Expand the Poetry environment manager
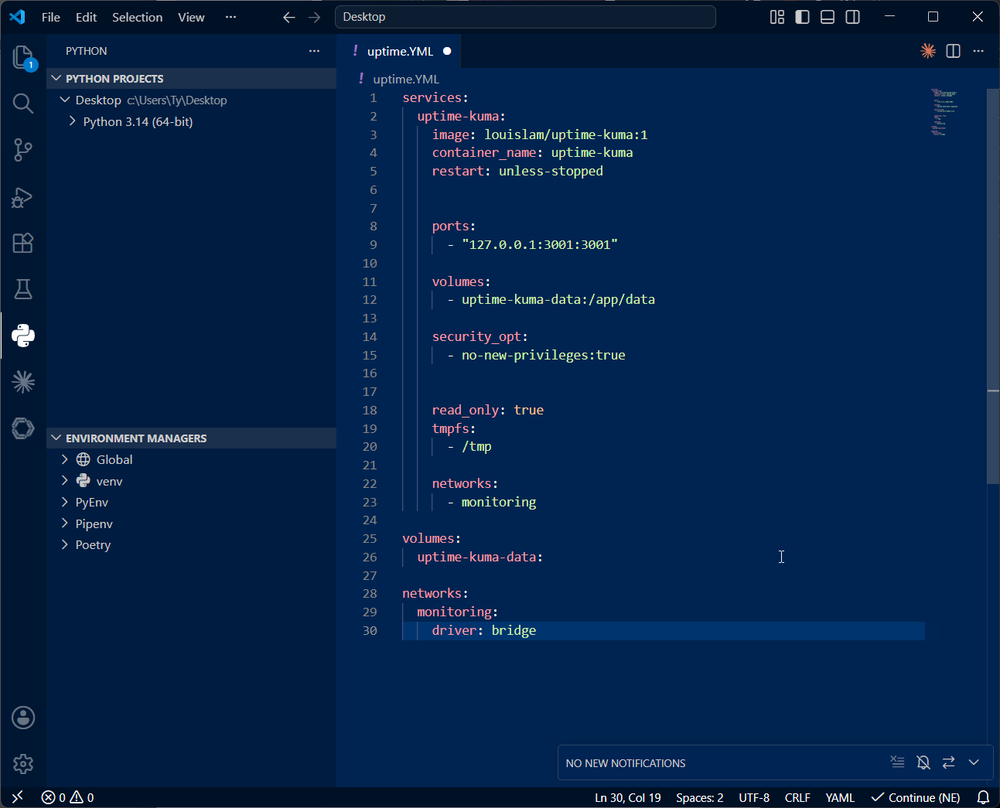 64,545
